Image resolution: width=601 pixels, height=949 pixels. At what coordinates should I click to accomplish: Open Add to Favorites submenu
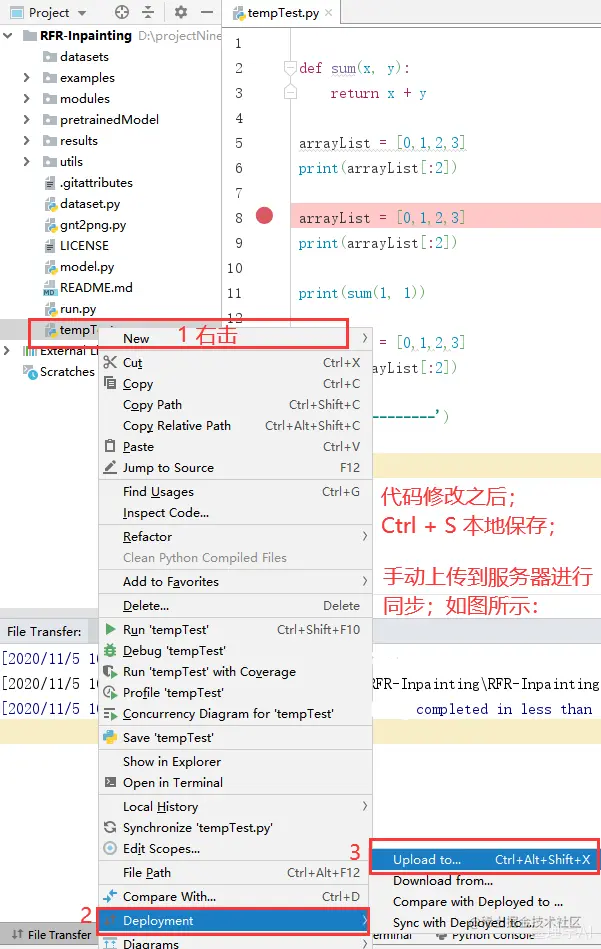pyautogui.click(x=235, y=582)
